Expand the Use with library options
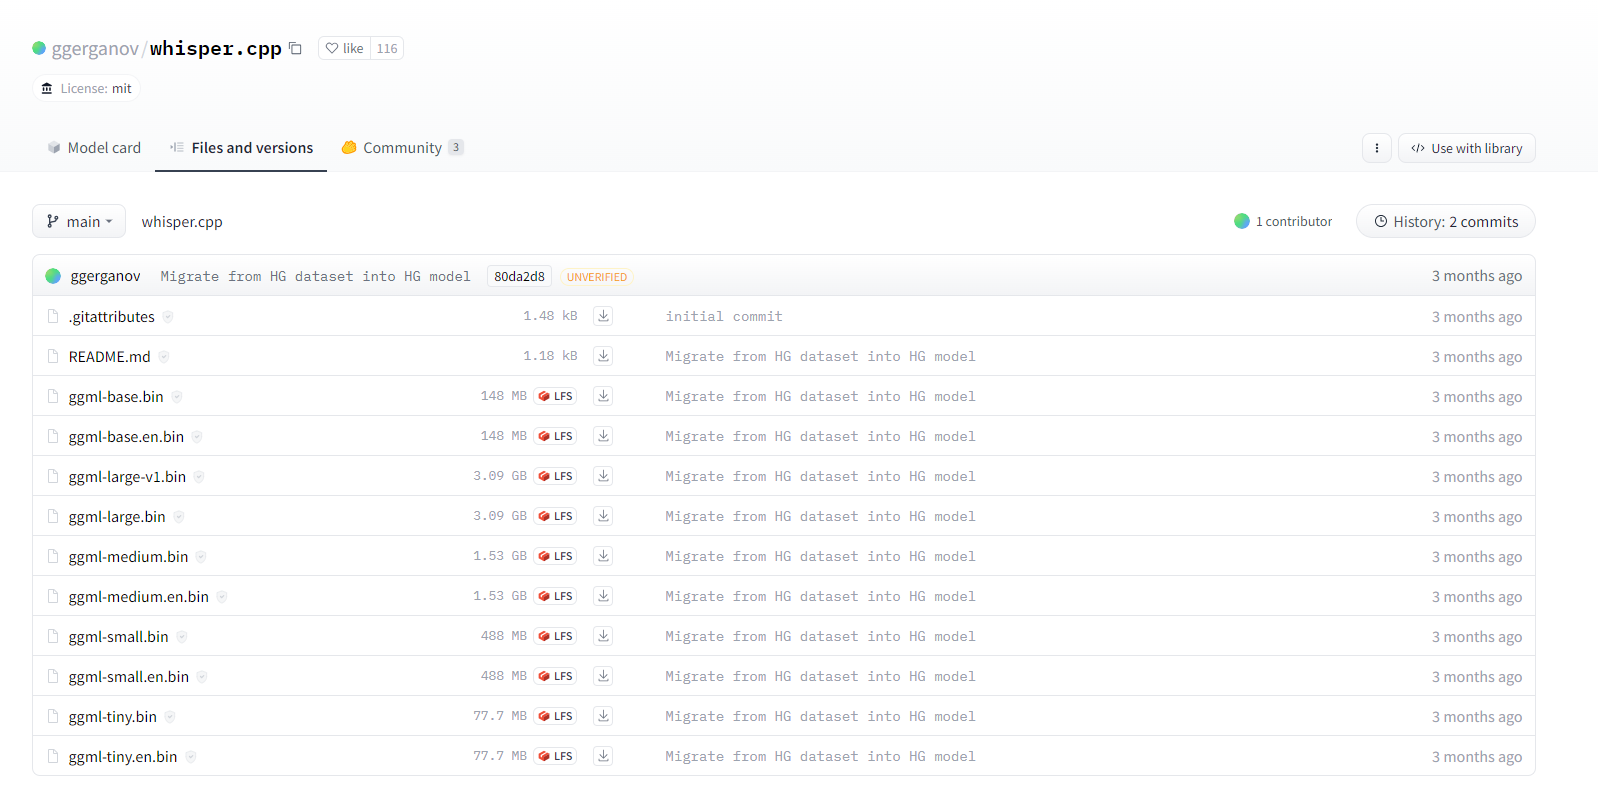 (1466, 148)
